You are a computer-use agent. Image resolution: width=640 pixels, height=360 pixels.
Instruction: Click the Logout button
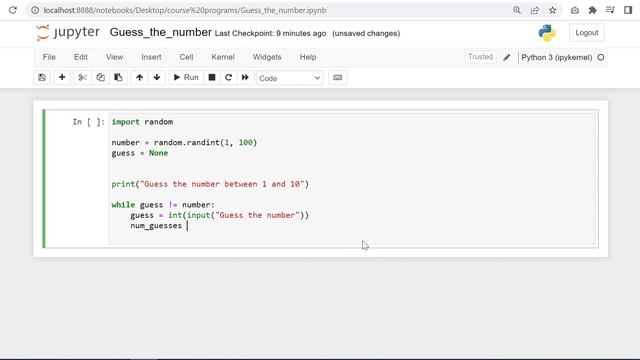tap(587, 33)
